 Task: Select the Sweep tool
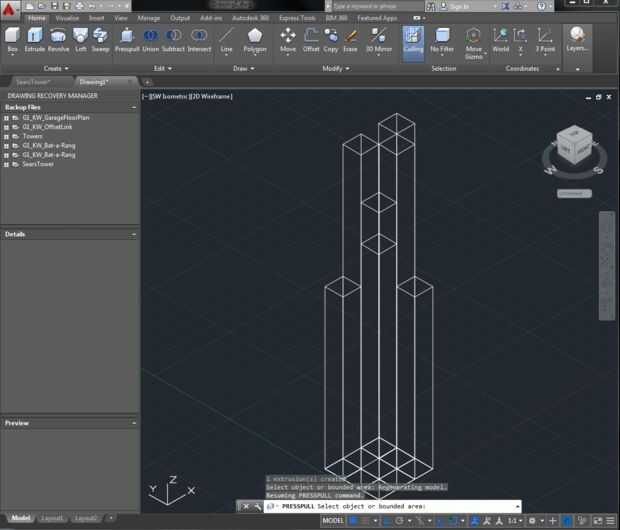tap(100, 40)
